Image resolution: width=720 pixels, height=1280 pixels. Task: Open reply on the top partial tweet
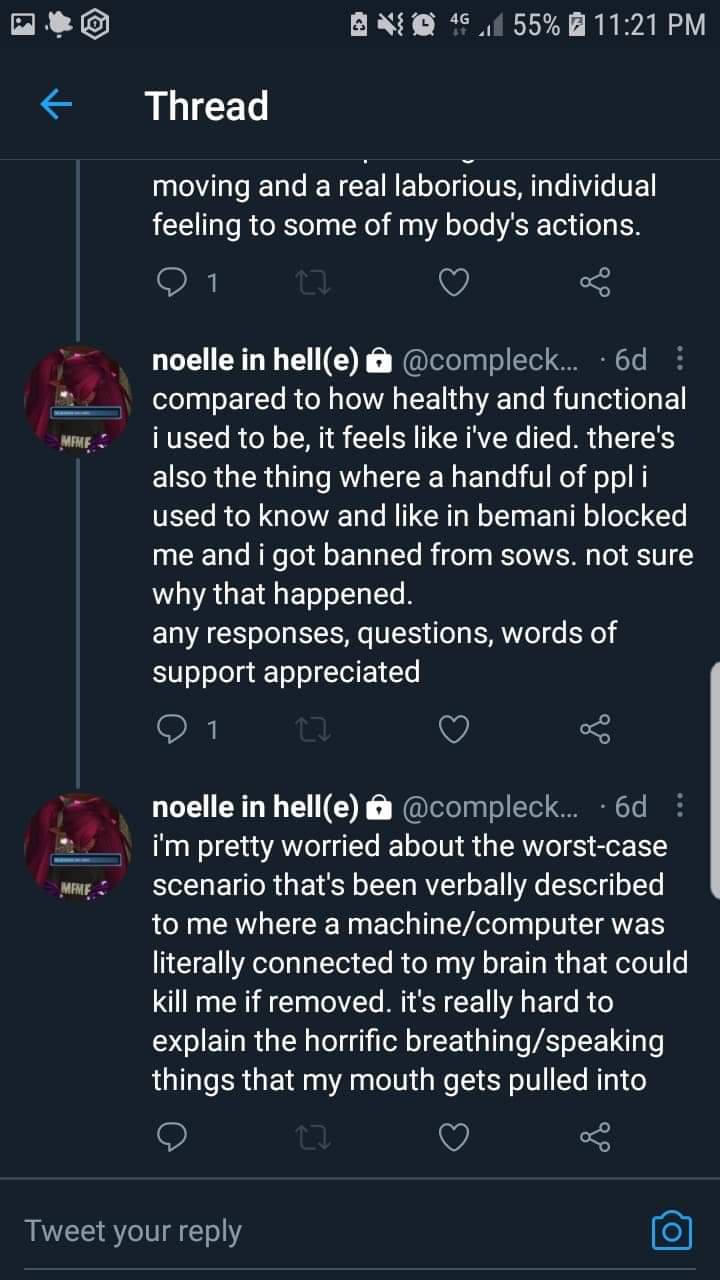172,284
